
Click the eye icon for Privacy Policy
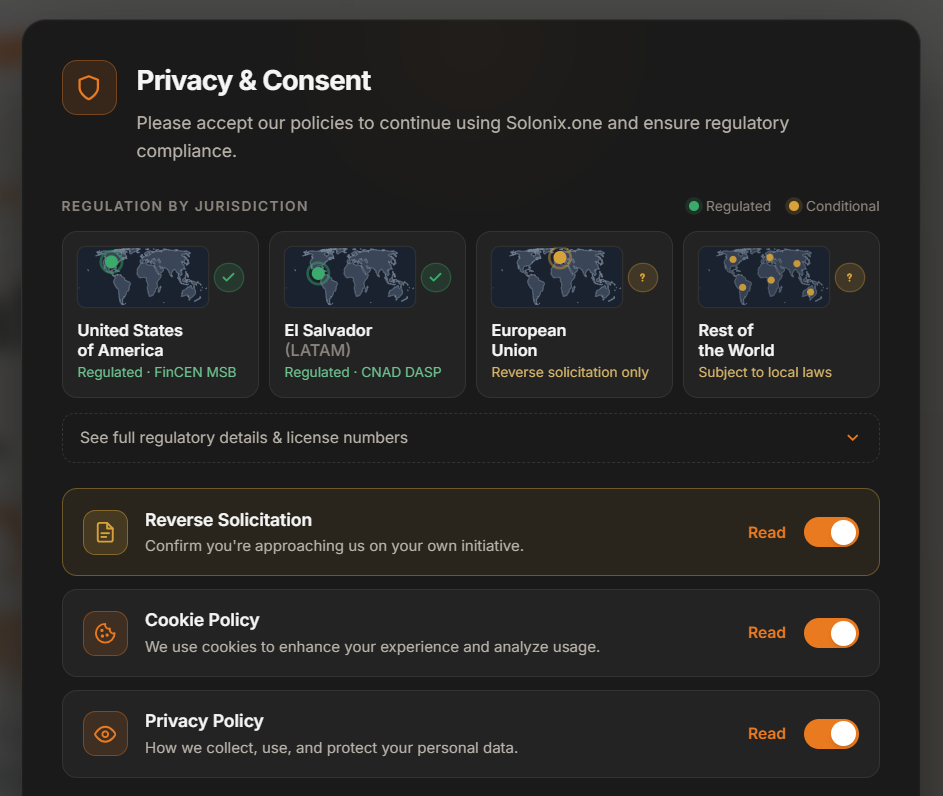tap(105, 734)
